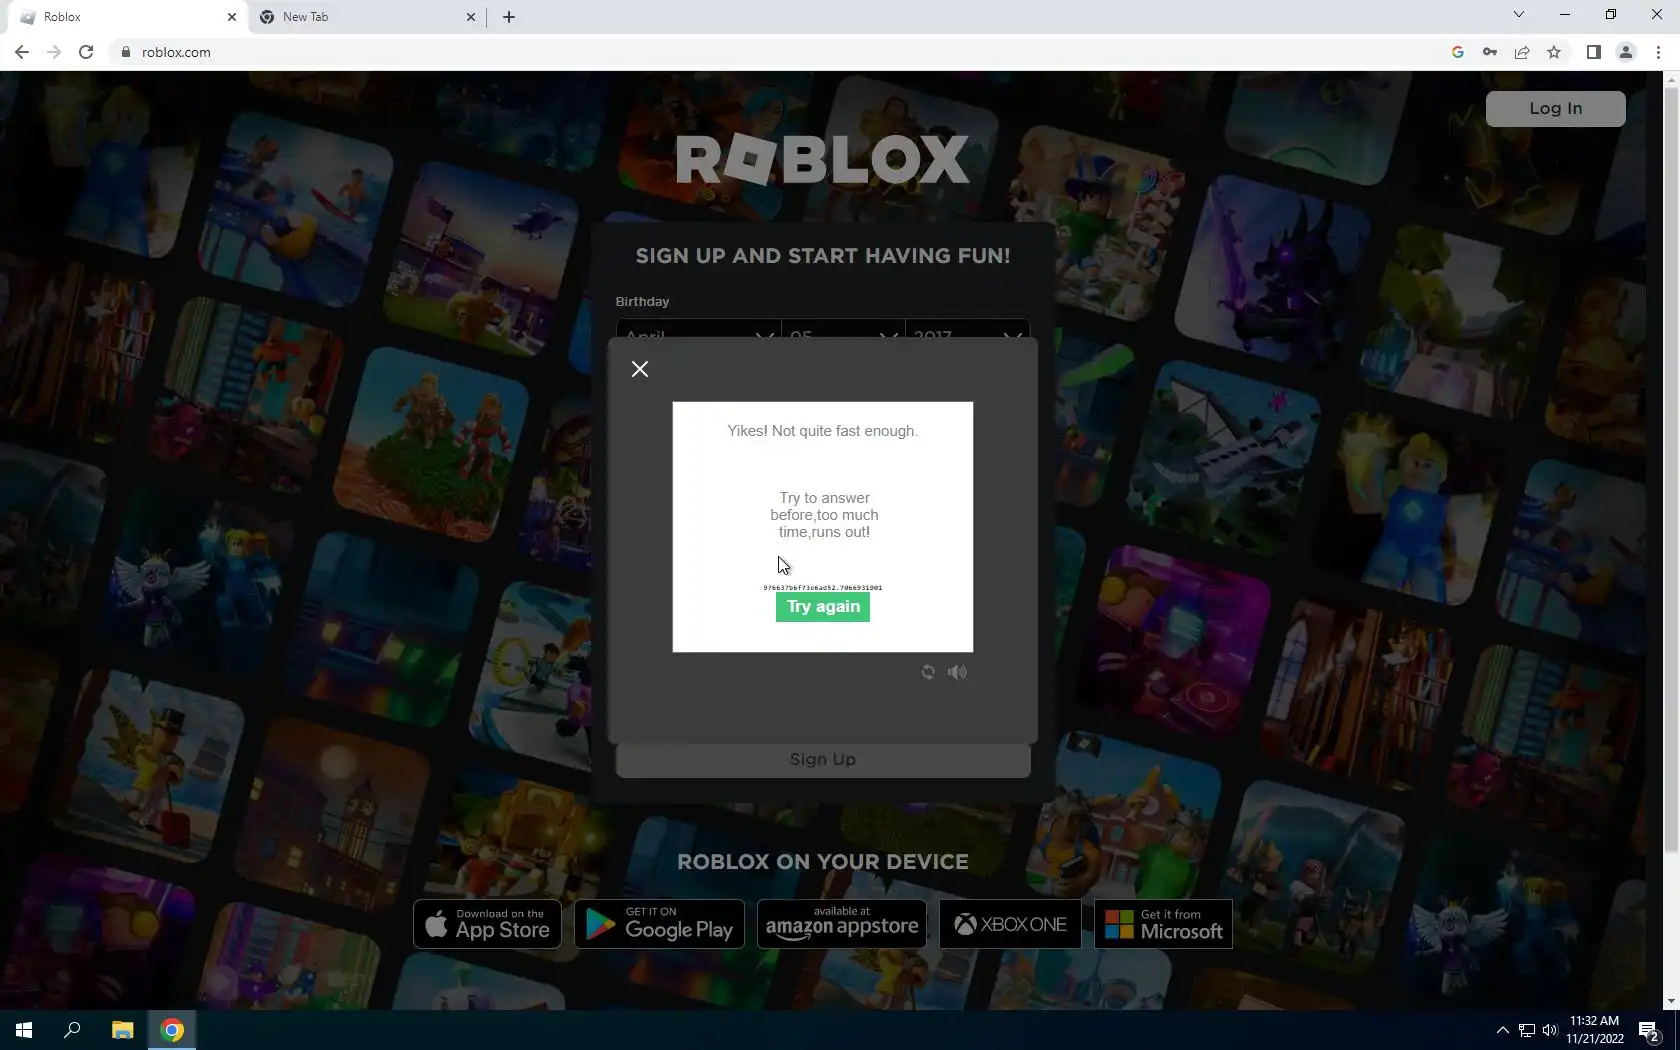Open the Windows Start menu
Screen dimensions: 1680x1050
pyautogui.click(x=24, y=1030)
